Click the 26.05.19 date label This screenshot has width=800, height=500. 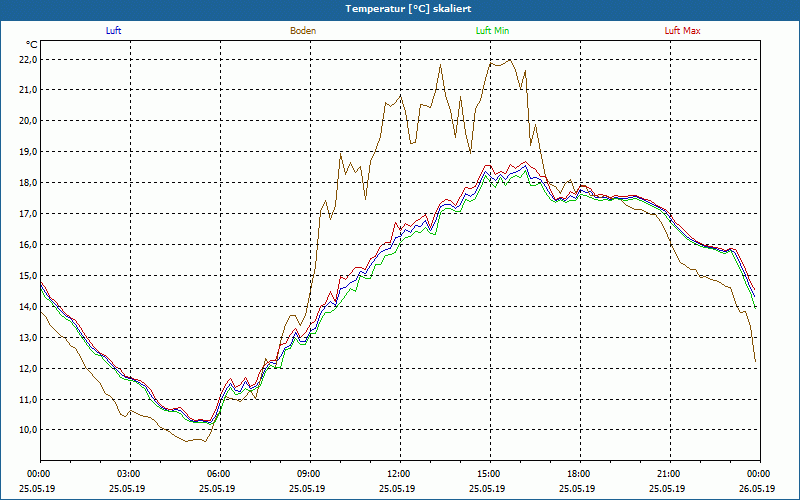[758, 488]
